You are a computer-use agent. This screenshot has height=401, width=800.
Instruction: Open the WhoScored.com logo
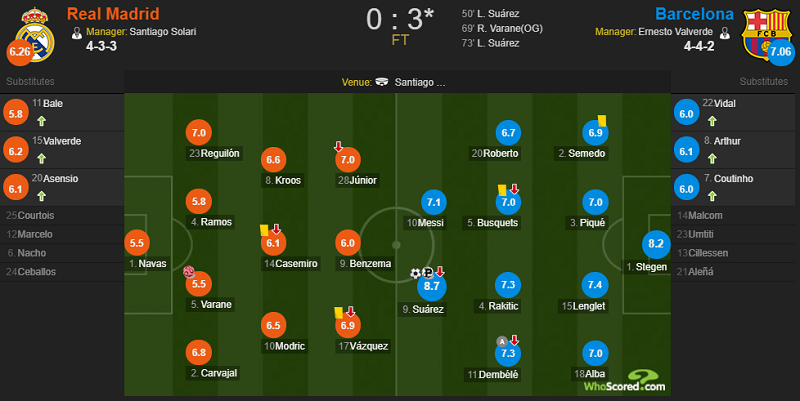pos(624,382)
